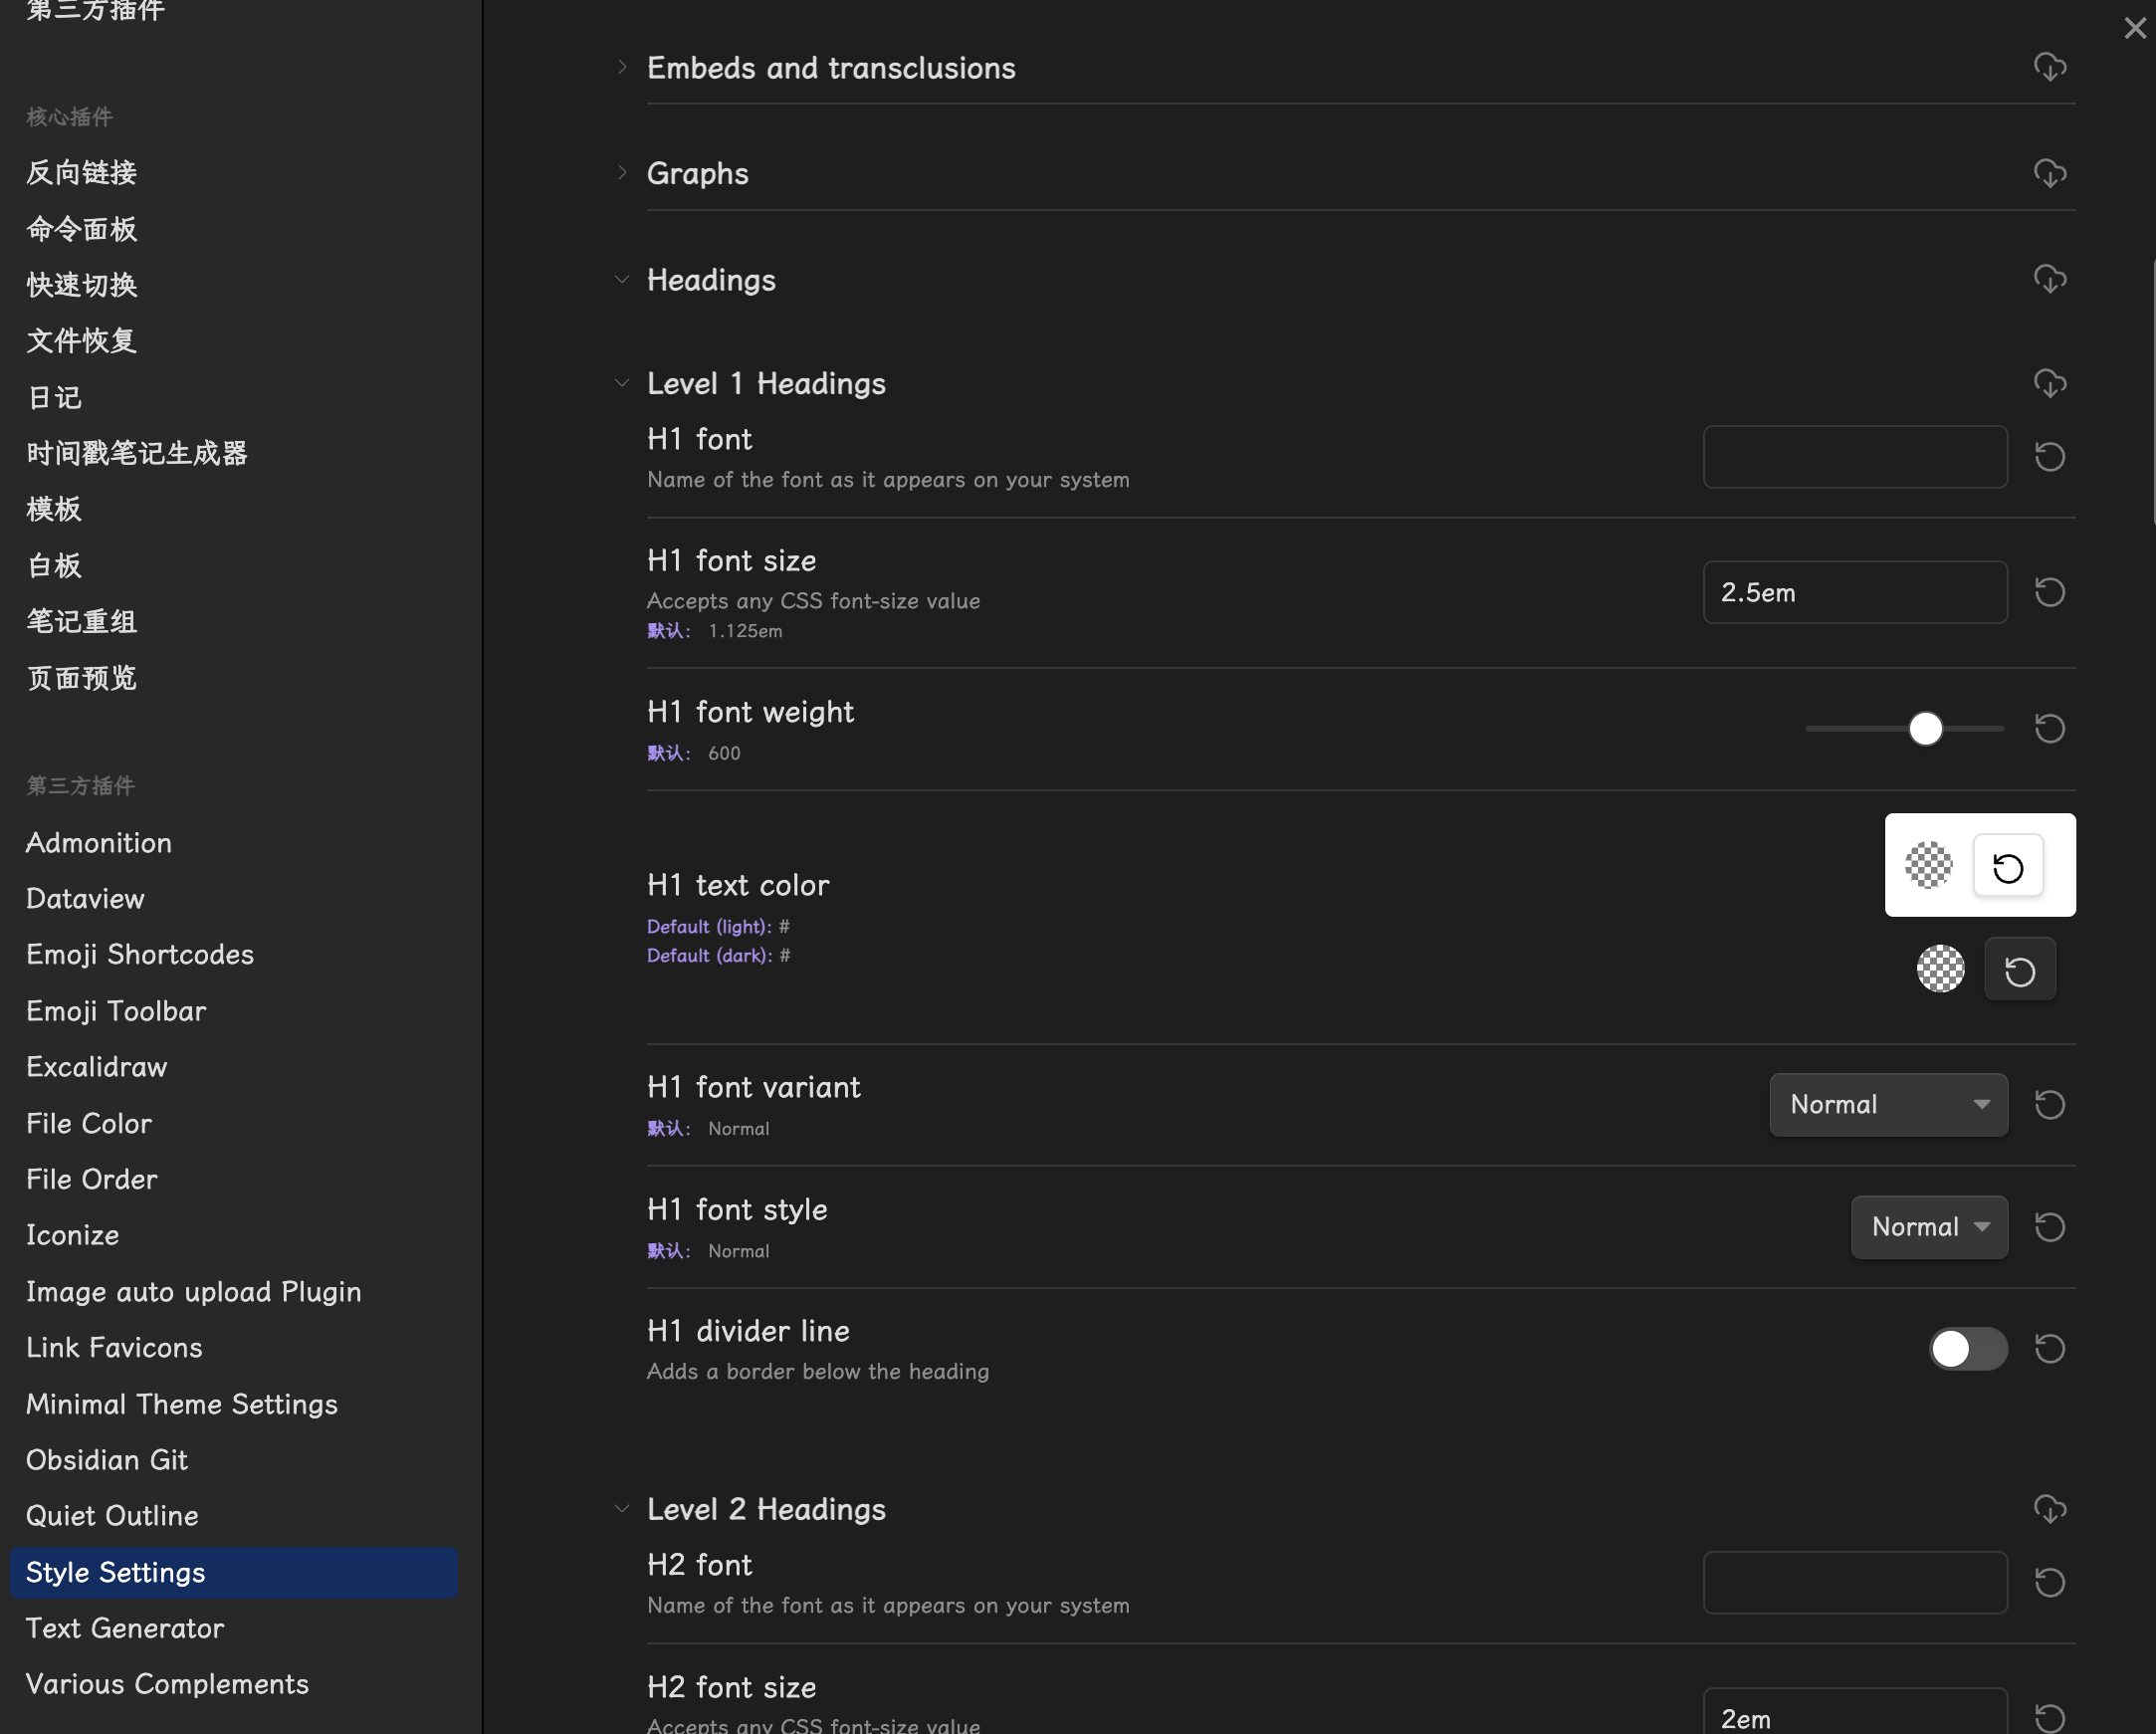This screenshot has width=2156, height=1734.
Task: Click the H1 font name input field
Action: click(x=1854, y=457)
